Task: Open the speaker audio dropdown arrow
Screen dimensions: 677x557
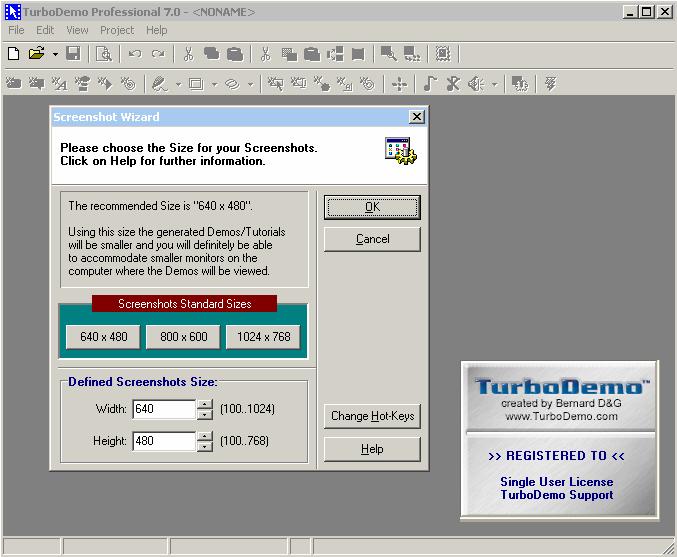Action: (495, 84)
